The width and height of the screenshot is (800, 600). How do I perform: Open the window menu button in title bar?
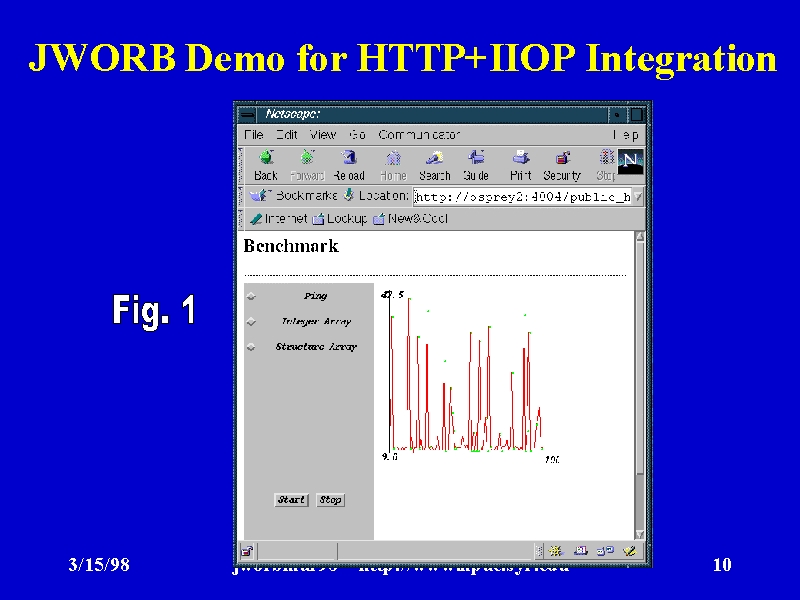tap(247, 114)
